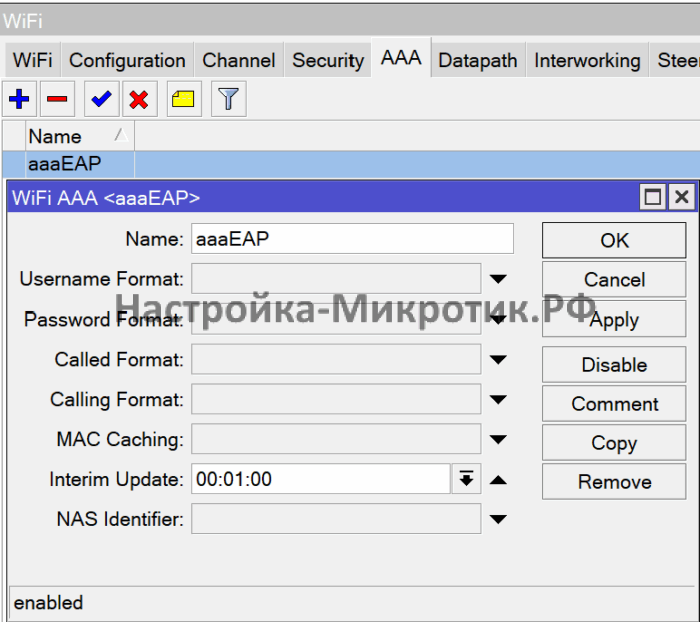Sort by the Name column header
Image resolution: width=700 pixels, height=622 pixels.
point(79,136)
